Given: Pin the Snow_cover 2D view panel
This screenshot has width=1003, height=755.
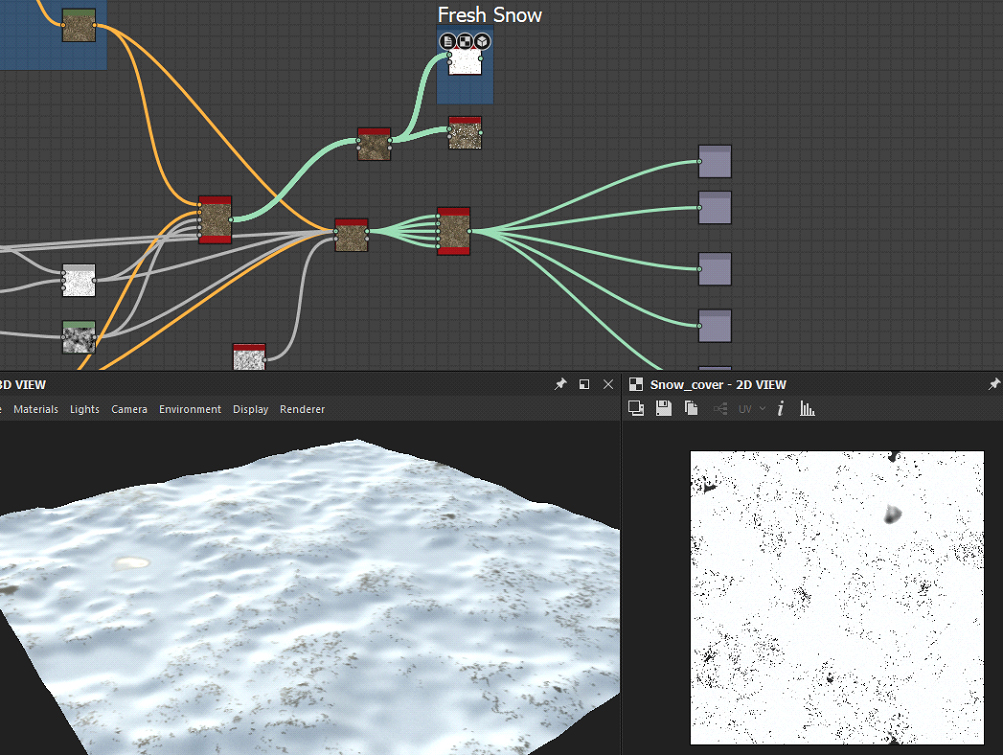Looking at the screenshot, I should tap(994, 384).
